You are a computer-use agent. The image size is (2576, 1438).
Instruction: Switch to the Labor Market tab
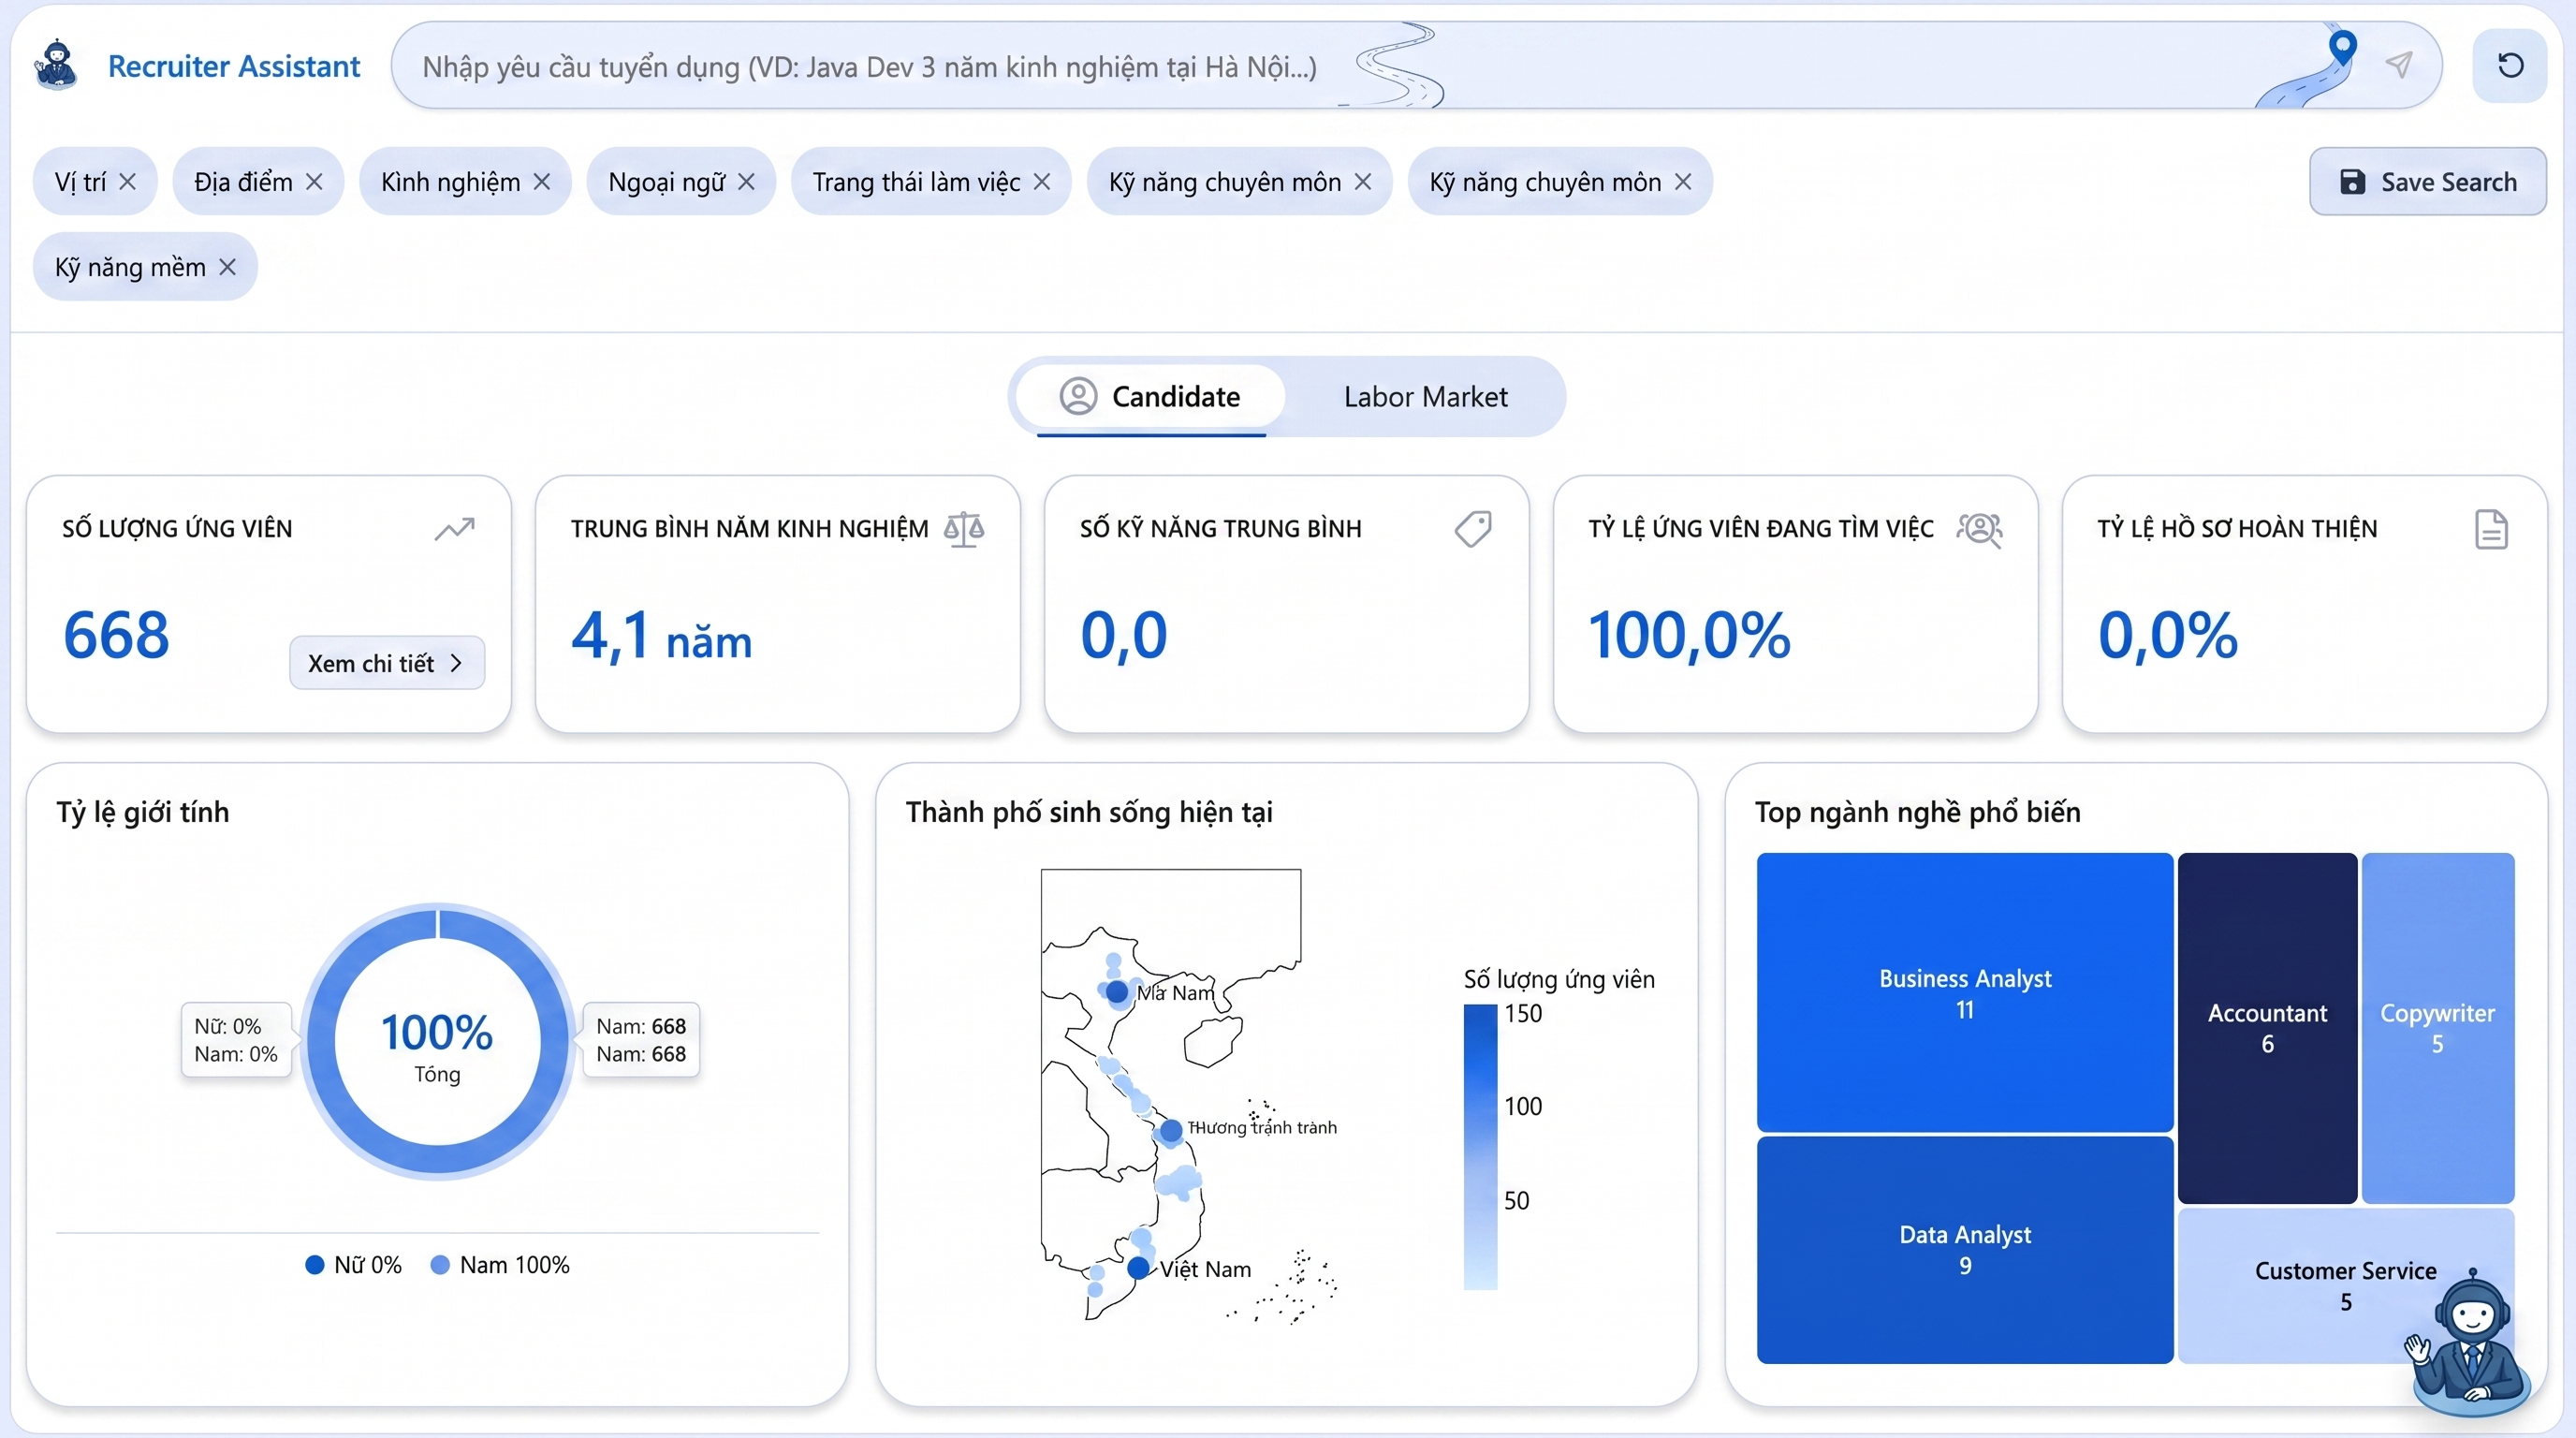[x=1425, y=397]
